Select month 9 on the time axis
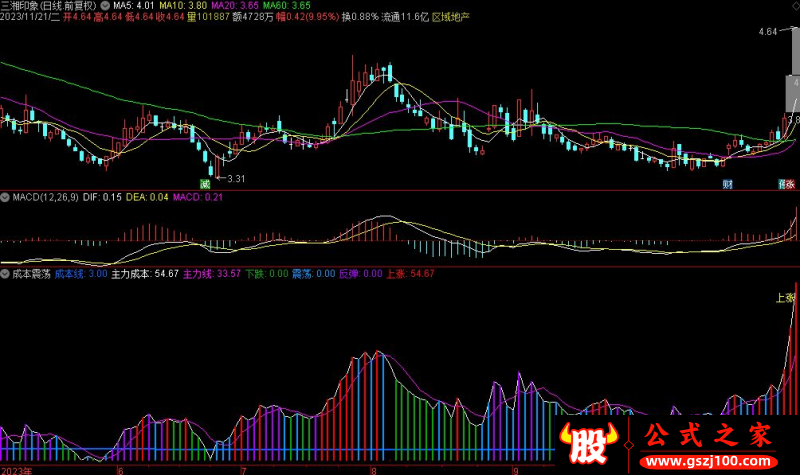Viewport: 800px width, 475px height. (x=516, y=470)
